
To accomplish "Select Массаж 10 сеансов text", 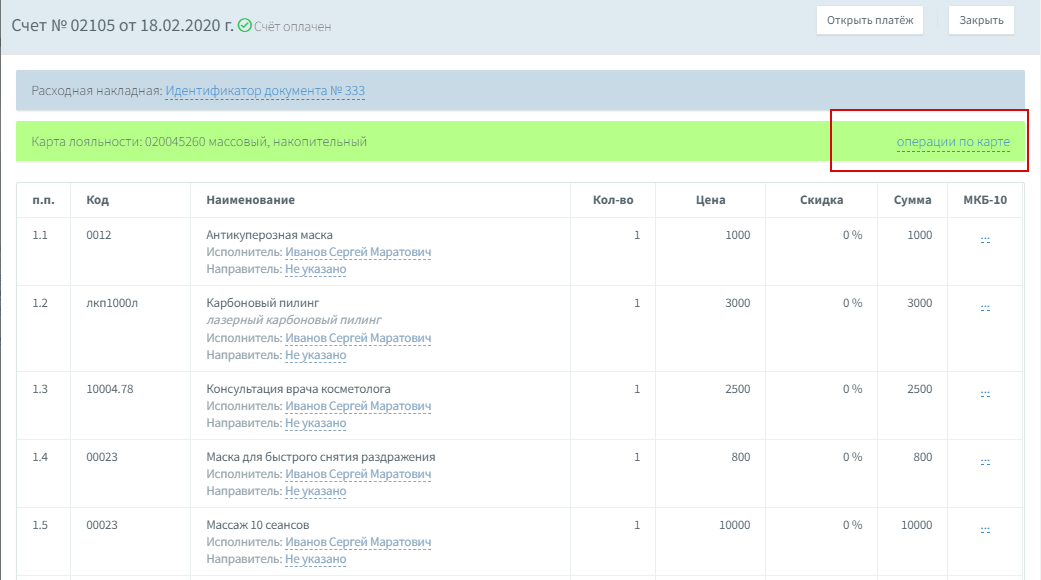I will pyautogui.click(x=258, y=525).
